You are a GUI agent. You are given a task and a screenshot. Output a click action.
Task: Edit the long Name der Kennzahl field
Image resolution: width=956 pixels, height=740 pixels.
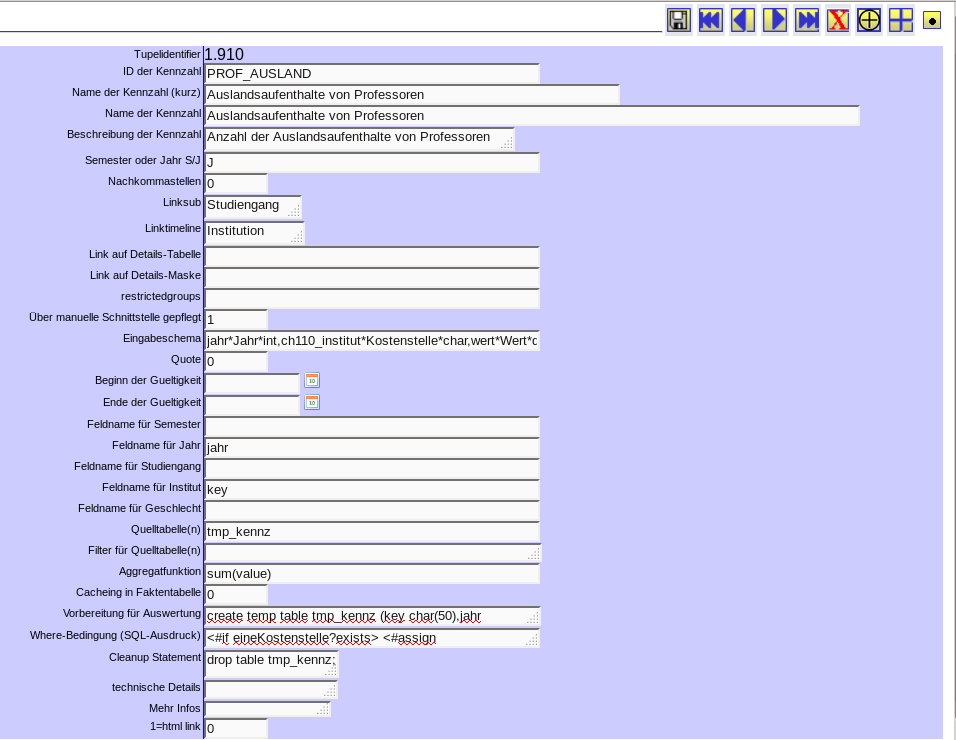(532, 116)
